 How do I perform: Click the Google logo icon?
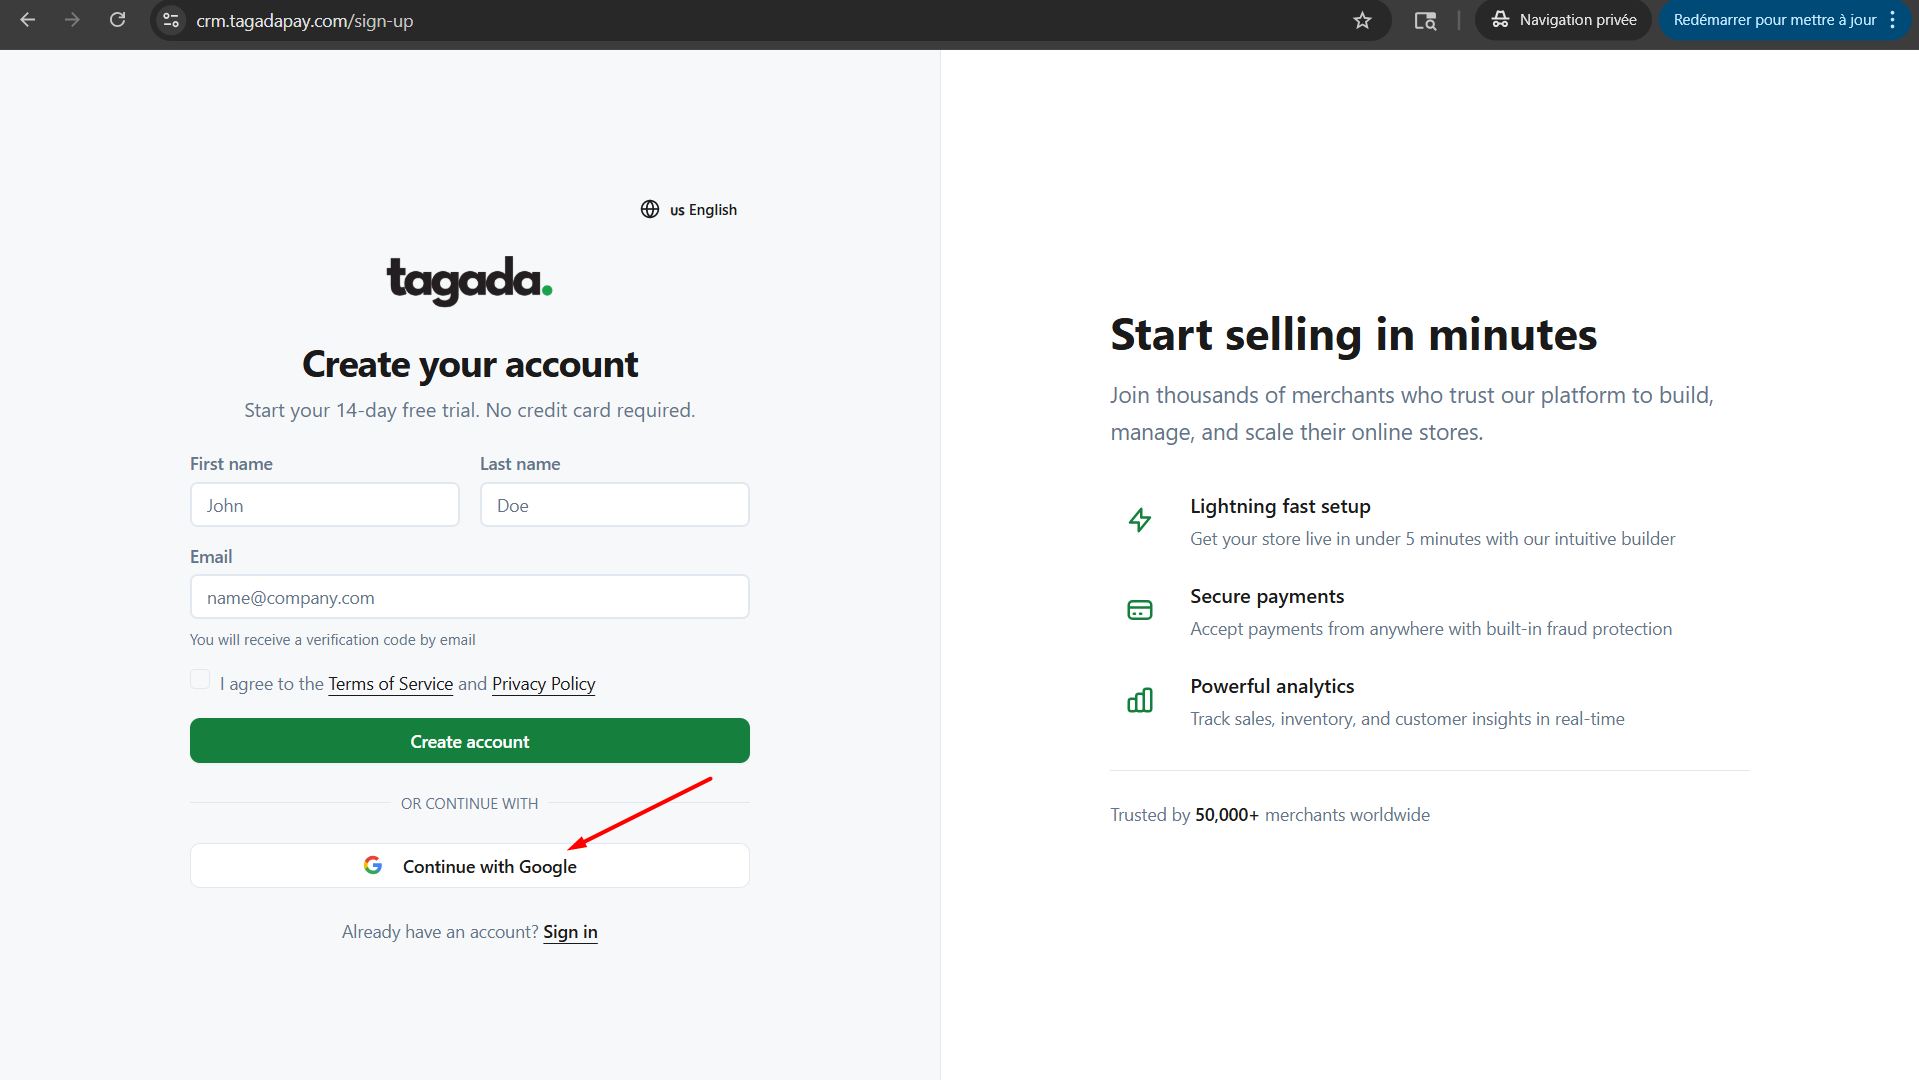[373, 865]
